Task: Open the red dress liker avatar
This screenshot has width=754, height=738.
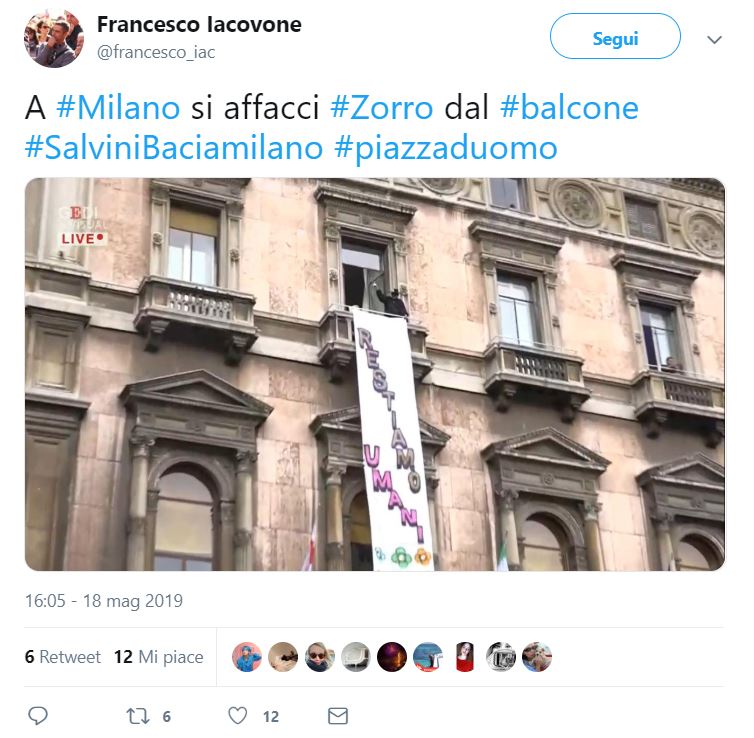Action: pos(465,657)
